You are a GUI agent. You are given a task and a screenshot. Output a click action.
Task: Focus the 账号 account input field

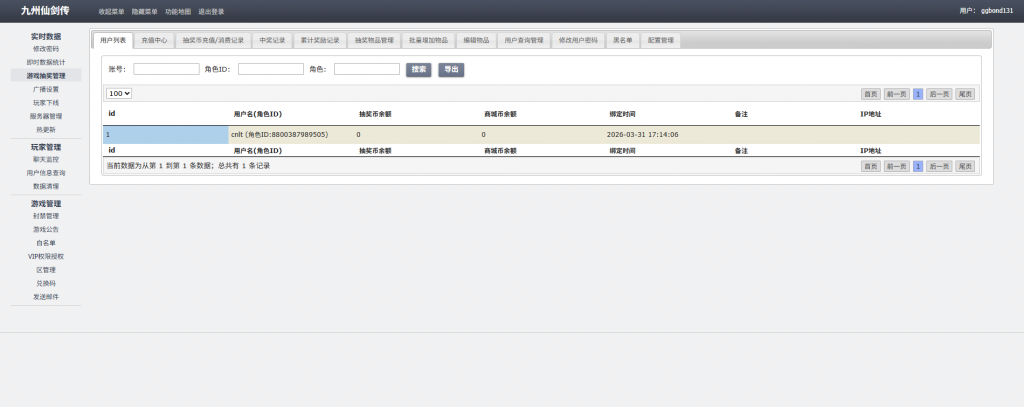point(166,70)
